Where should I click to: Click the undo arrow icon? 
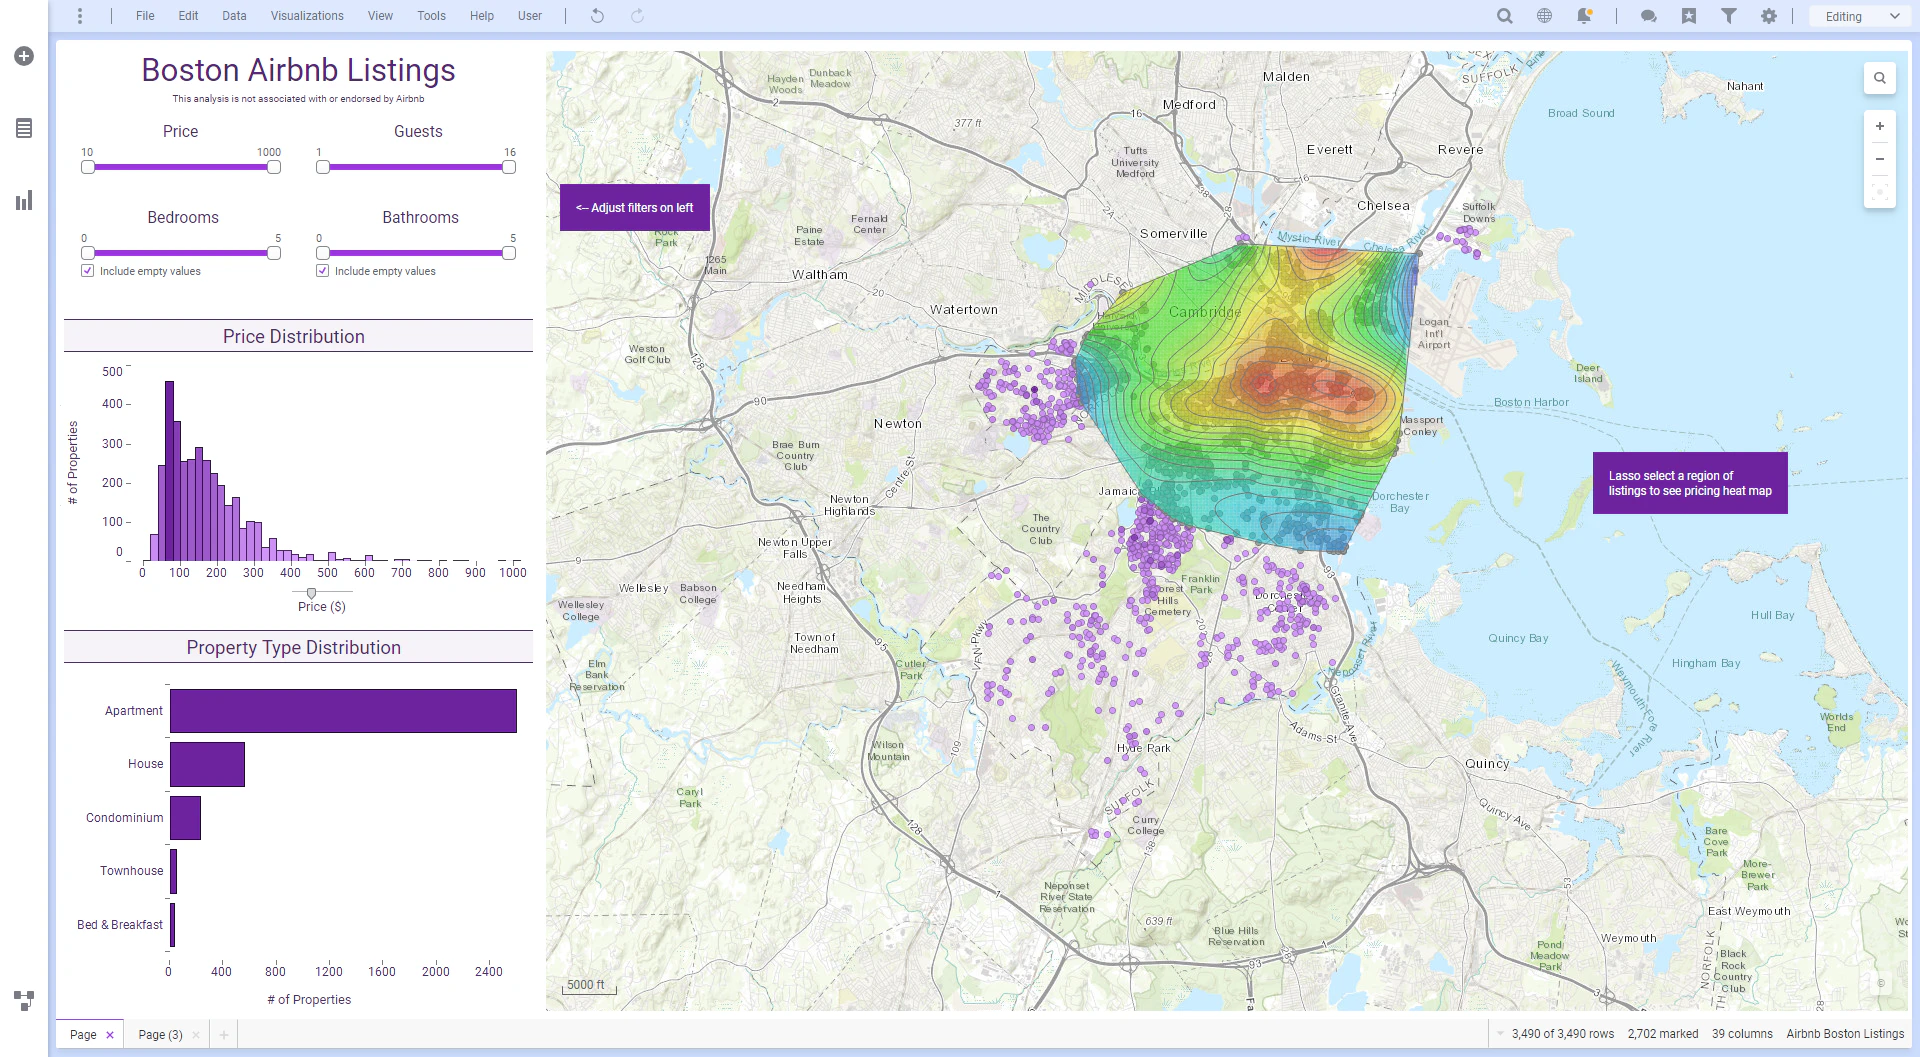(x=597, y=16)
